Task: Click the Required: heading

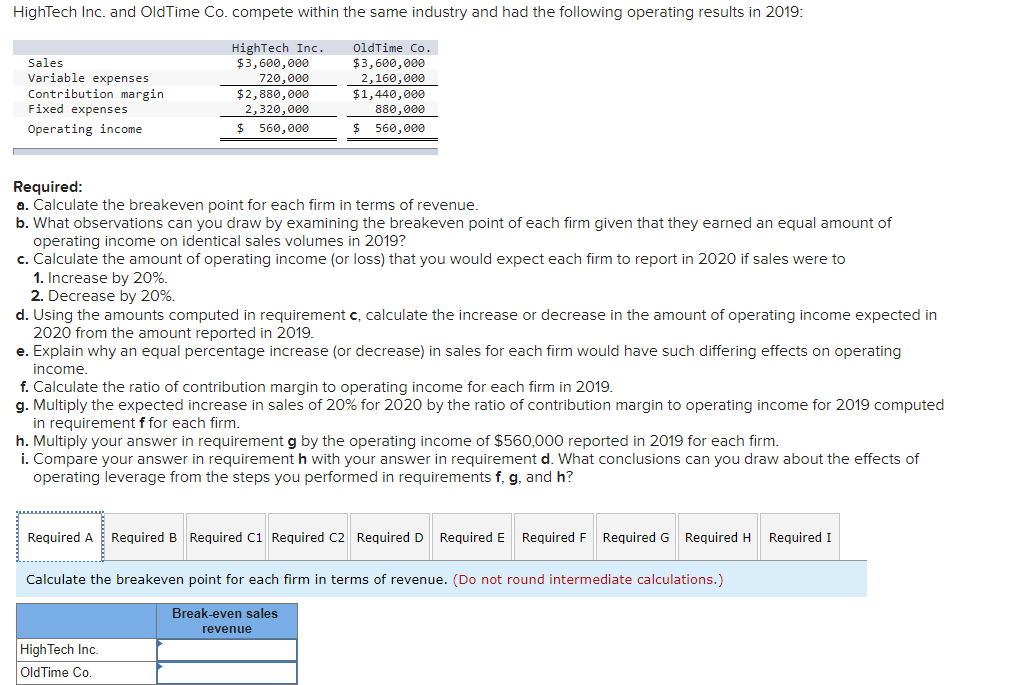Action: pyautogui.click(x=48, y=187)
